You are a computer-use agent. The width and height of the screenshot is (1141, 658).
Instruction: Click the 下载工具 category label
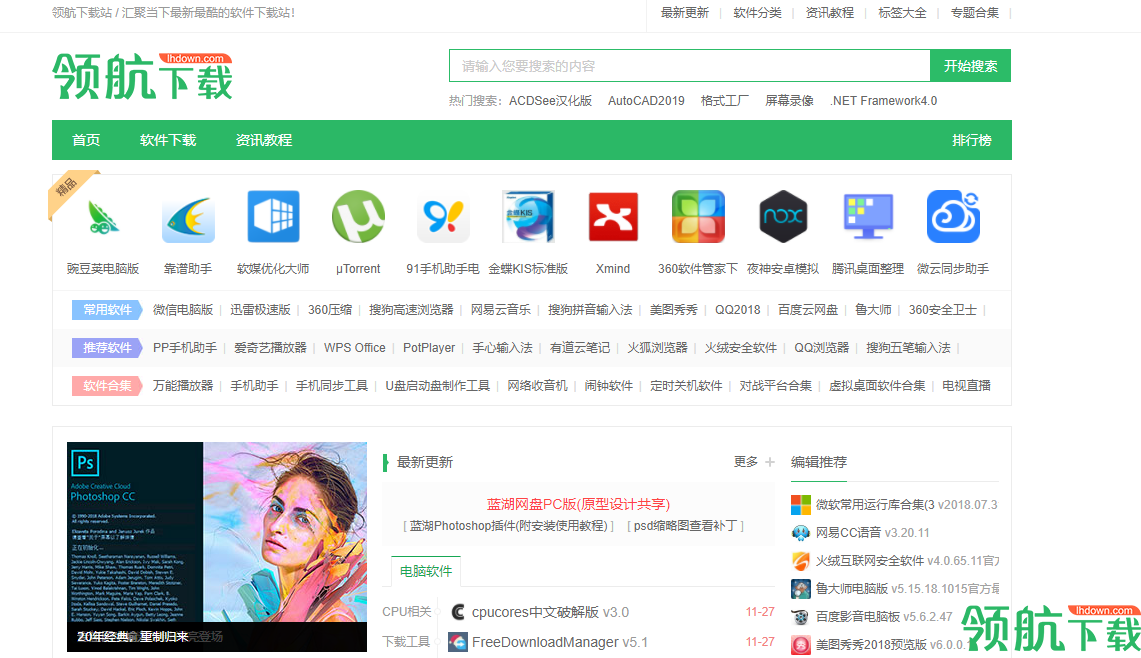pyautogui.click(x=407, y=642)
